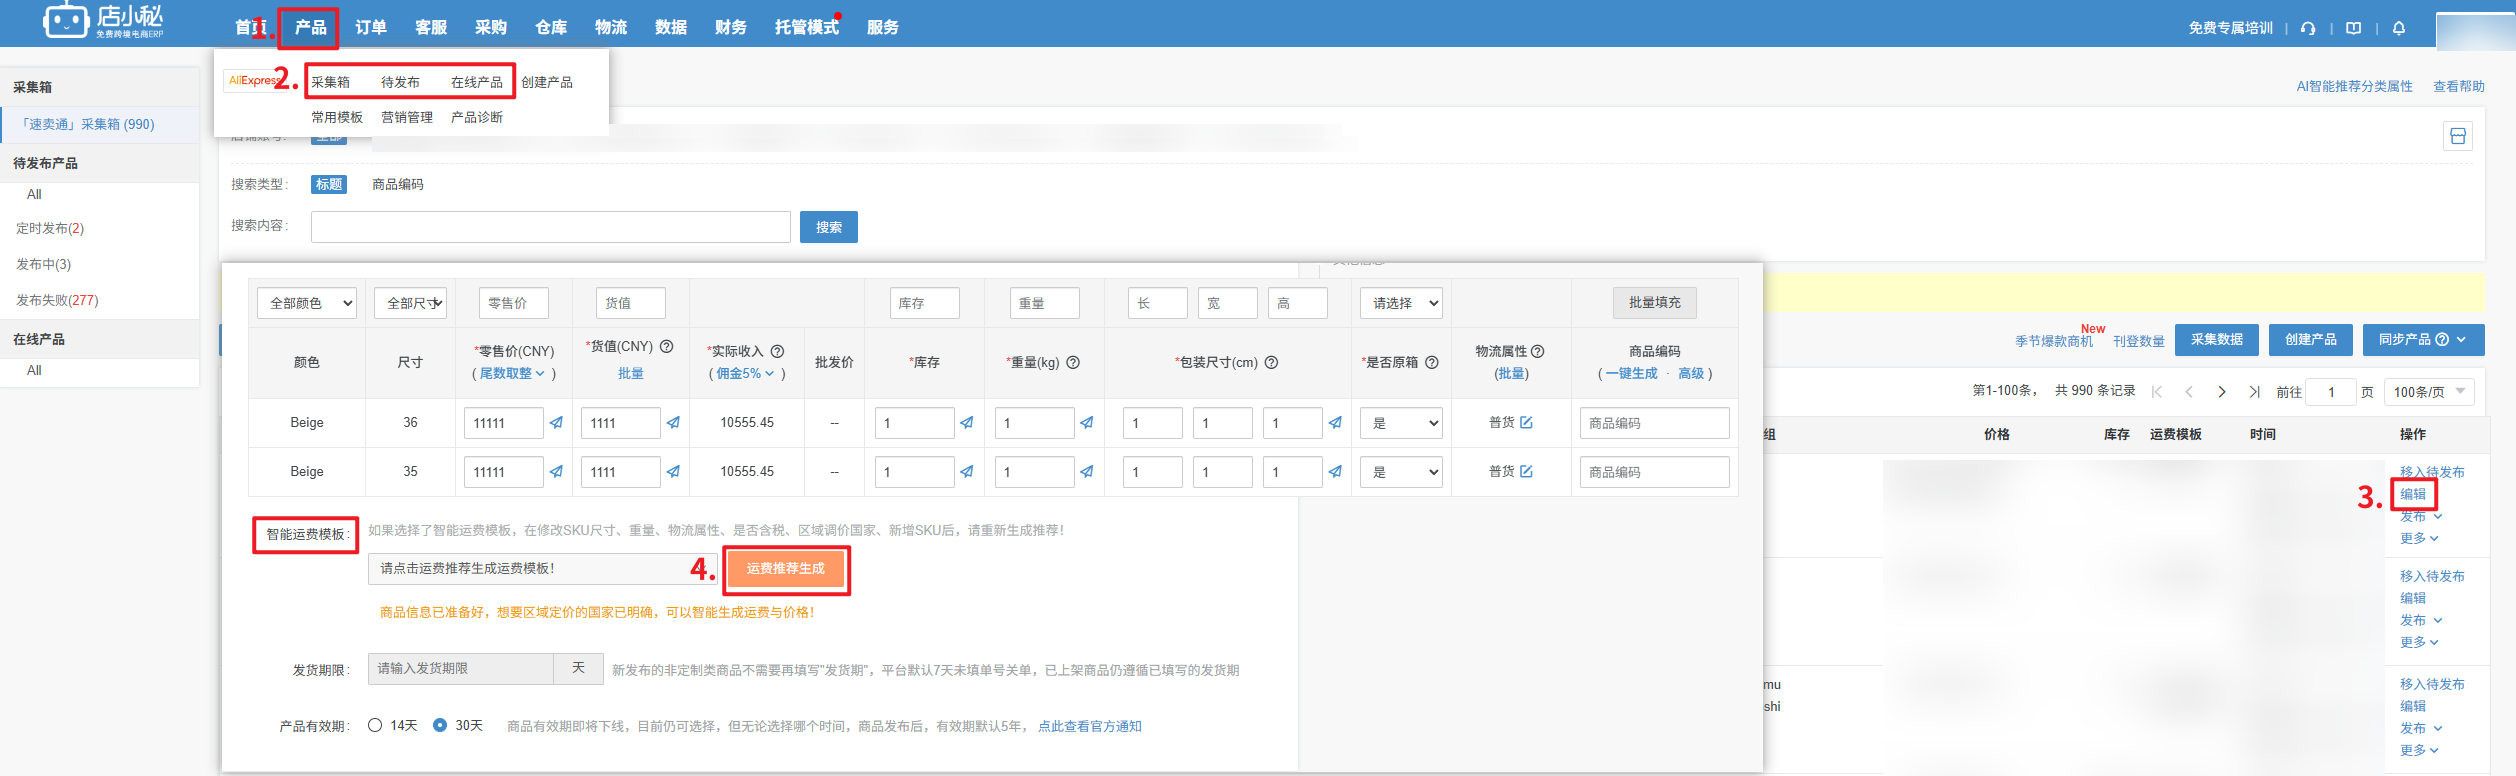Click the 搜索内容 search text field
This screenshot has width=2516, height=776.
pos(550,227)
